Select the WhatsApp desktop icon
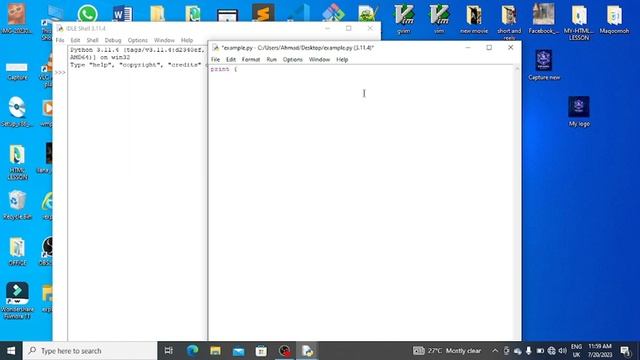Image resolution: width=640 pixels, height=360 pixels. click(87, 13)
